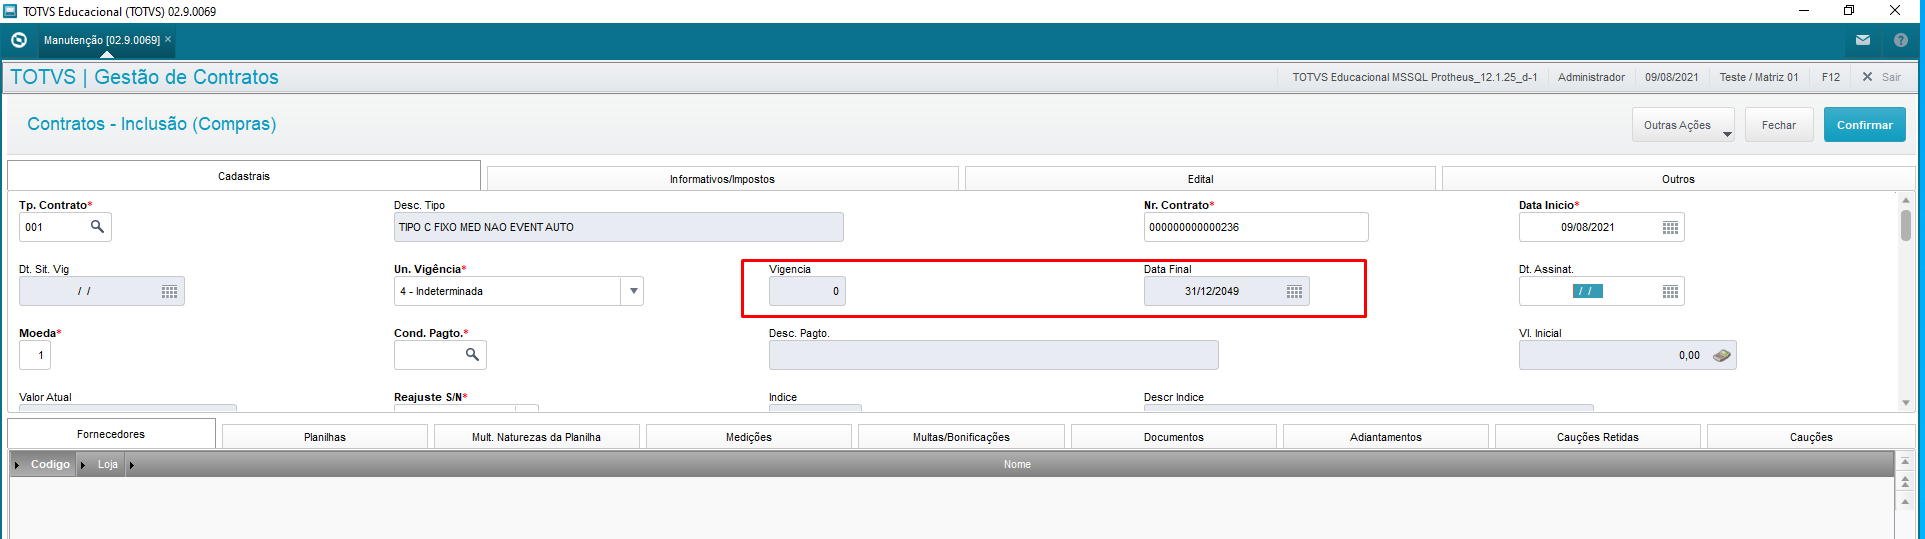This screenshot has width=1925, height=539.
Task: Open the Outras Ações dropdown
Action: (x=1683, y=125)
